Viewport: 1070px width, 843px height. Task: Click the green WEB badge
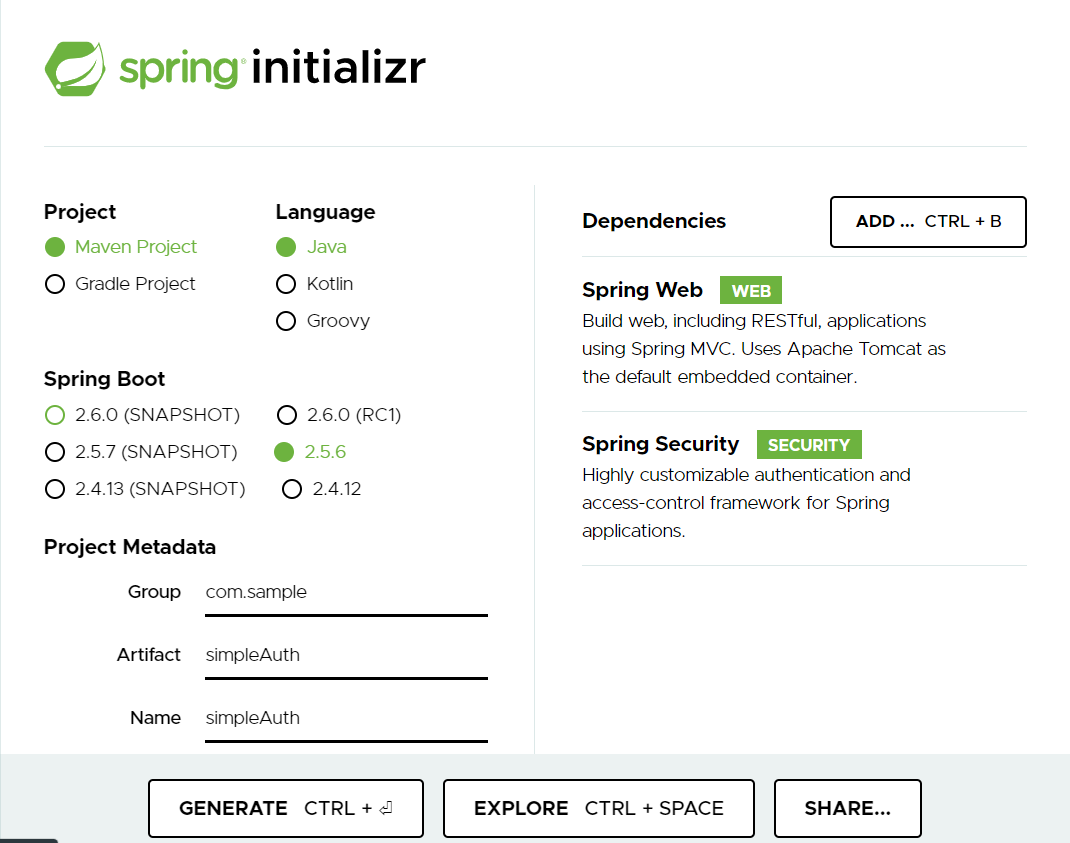[x=750, y=290]
